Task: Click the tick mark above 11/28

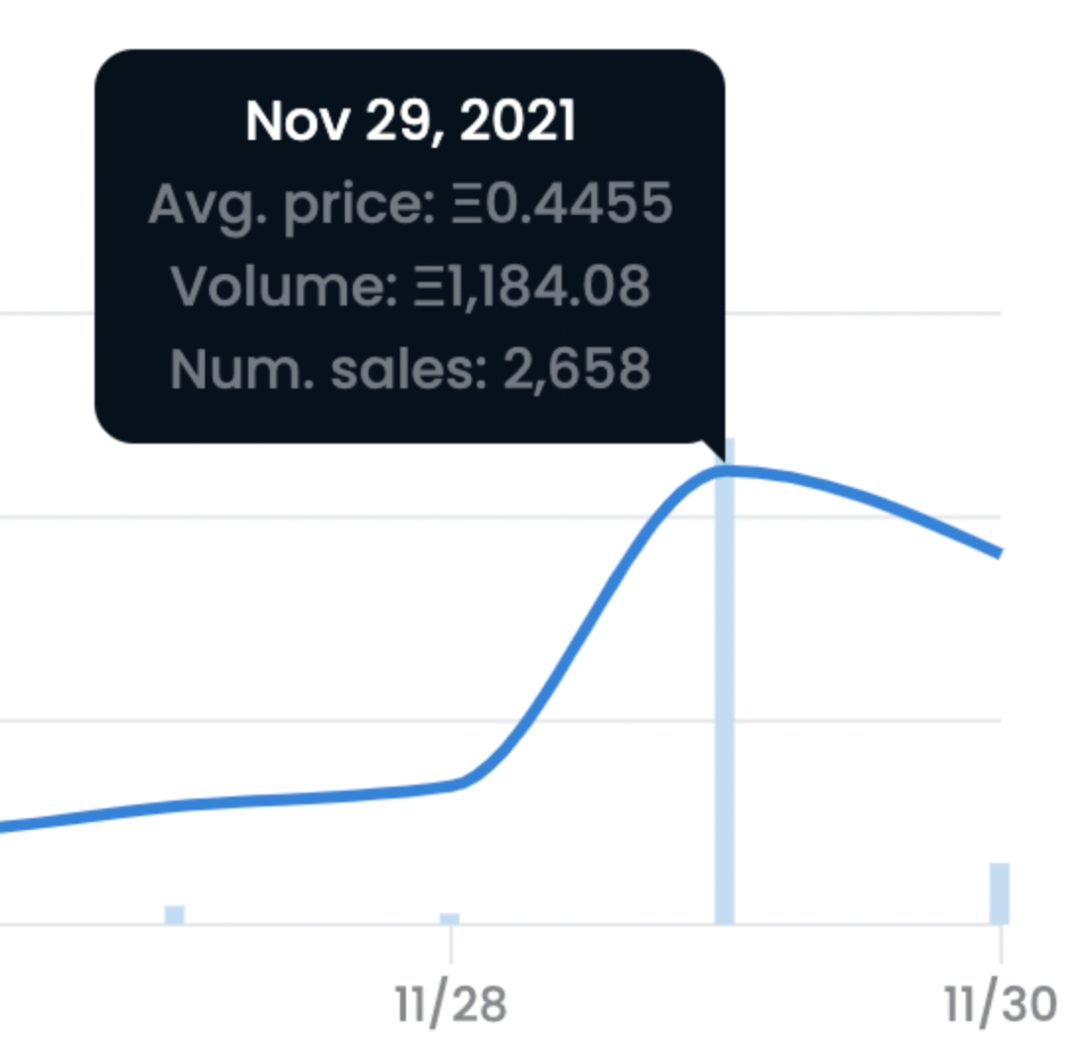Action: coord(450,944)
